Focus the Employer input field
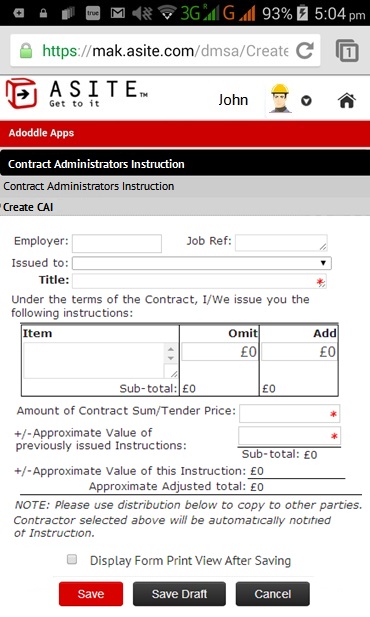 pos(117,243)
